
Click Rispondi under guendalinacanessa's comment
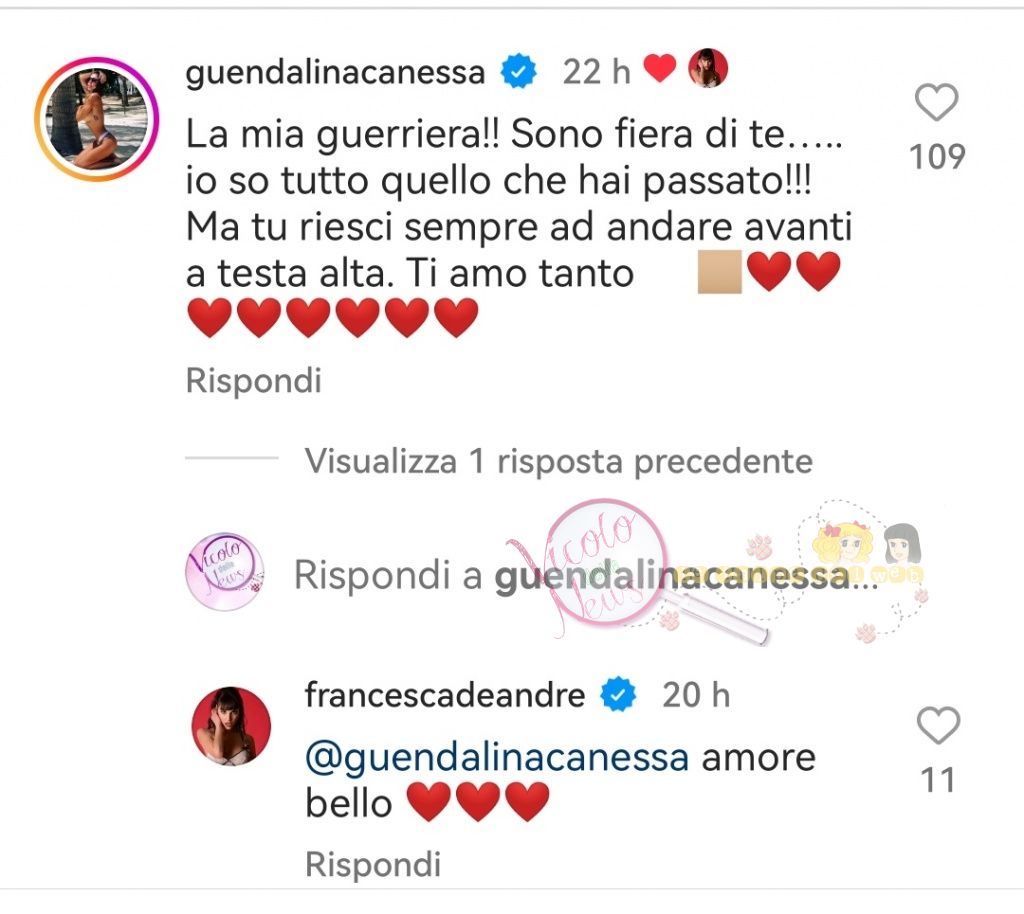254,381
